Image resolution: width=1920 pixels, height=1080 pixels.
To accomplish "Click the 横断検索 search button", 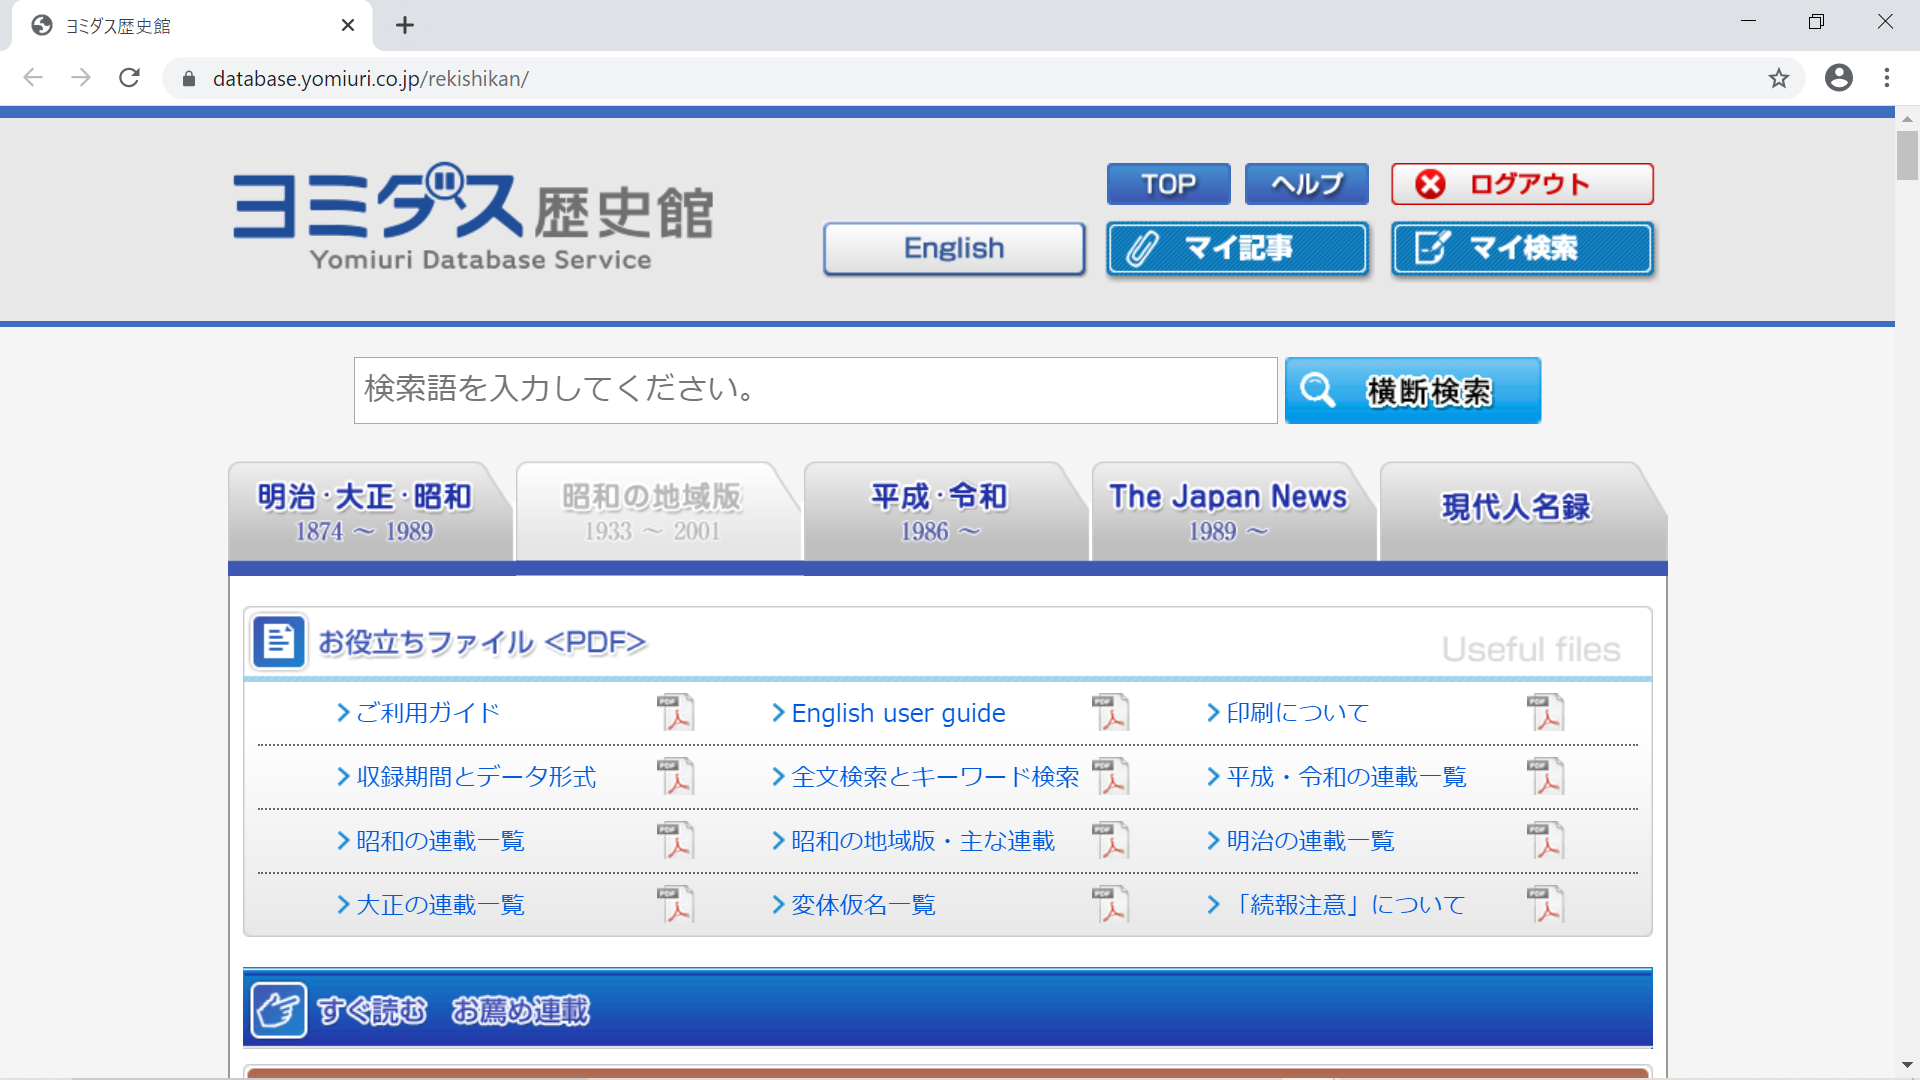I will 1412,390.
